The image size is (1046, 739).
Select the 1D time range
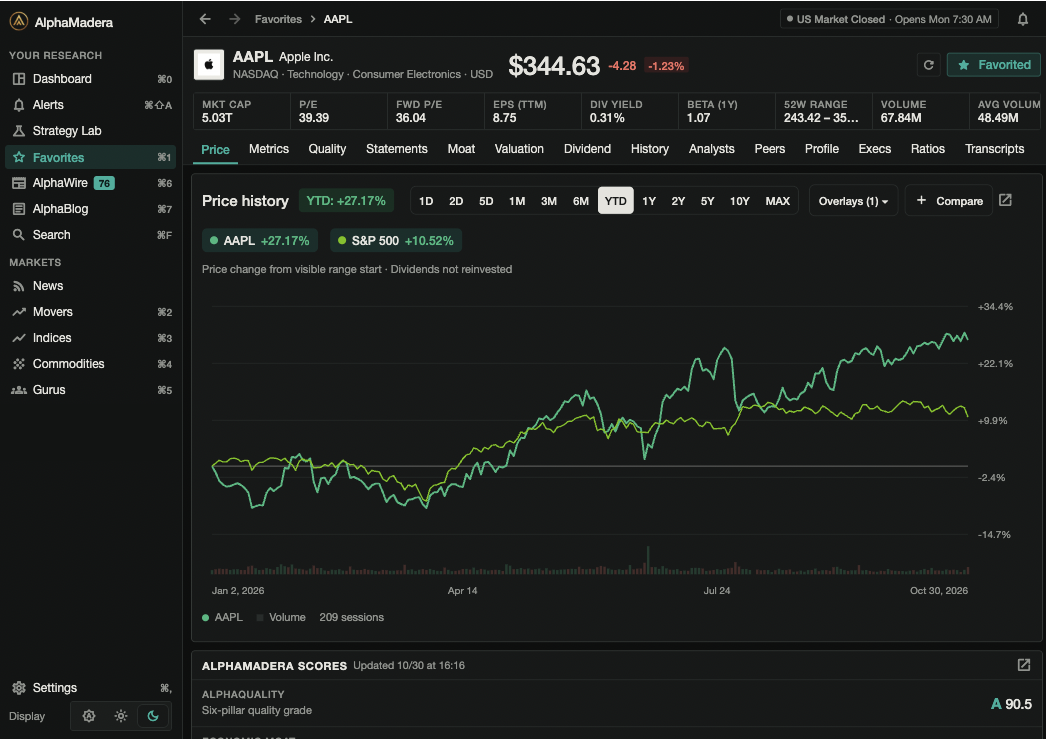(x=426, y=201)
